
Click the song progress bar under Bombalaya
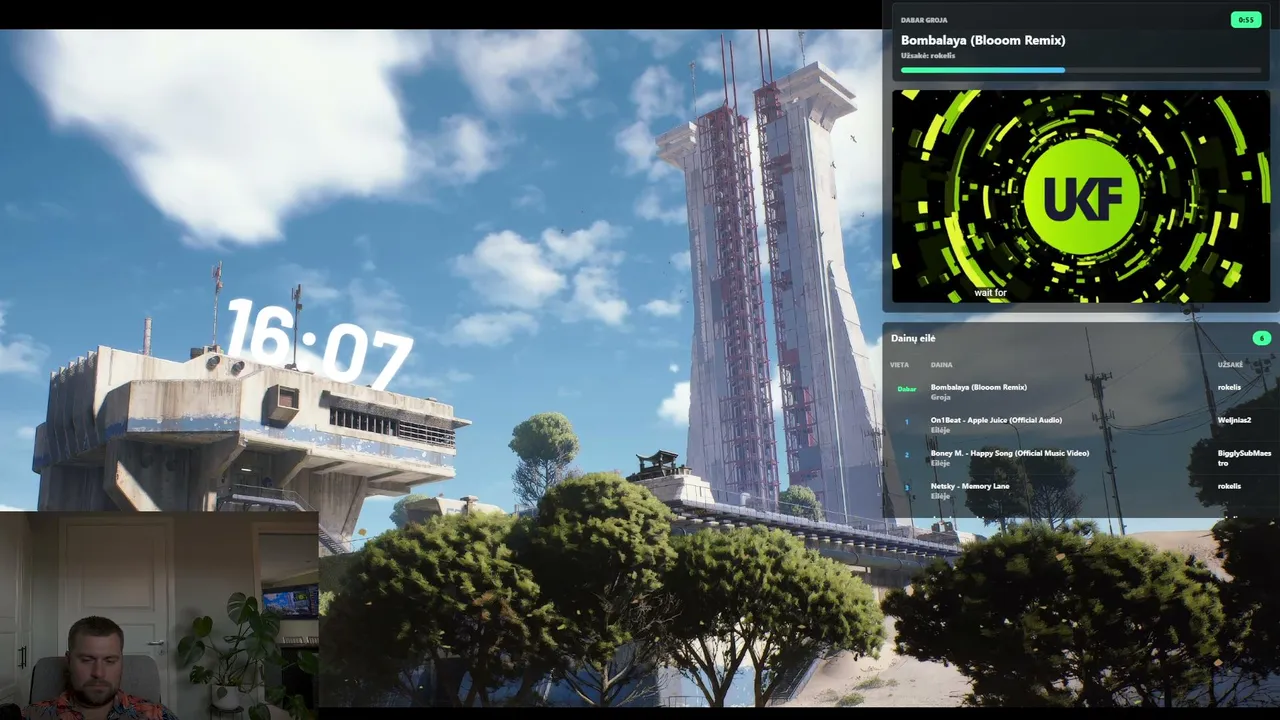click(1080, 70)
